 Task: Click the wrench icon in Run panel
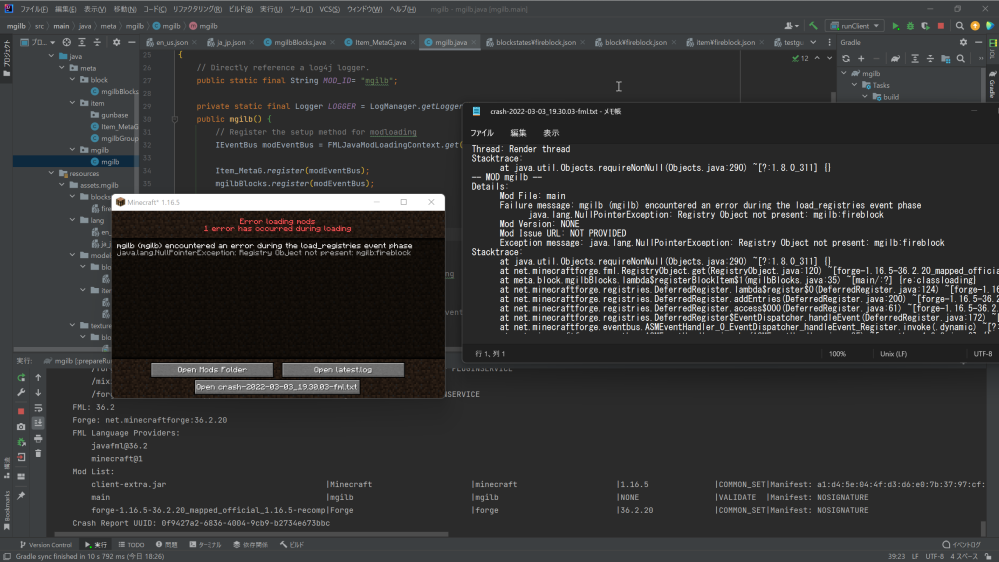tap(21, 393)
